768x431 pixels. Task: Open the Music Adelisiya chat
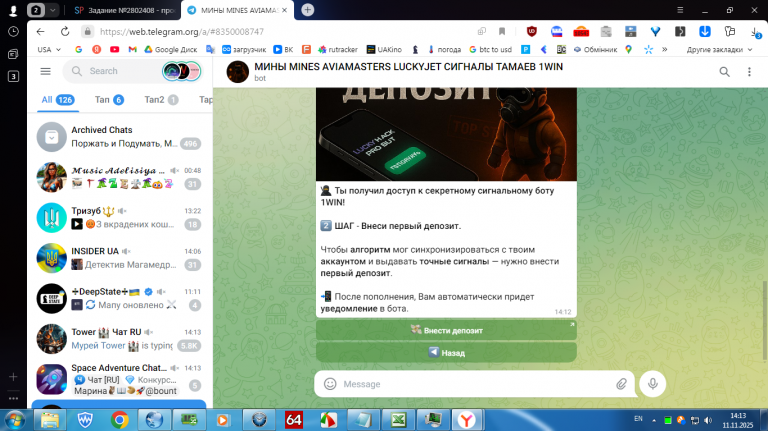click(x=120, y=177)
